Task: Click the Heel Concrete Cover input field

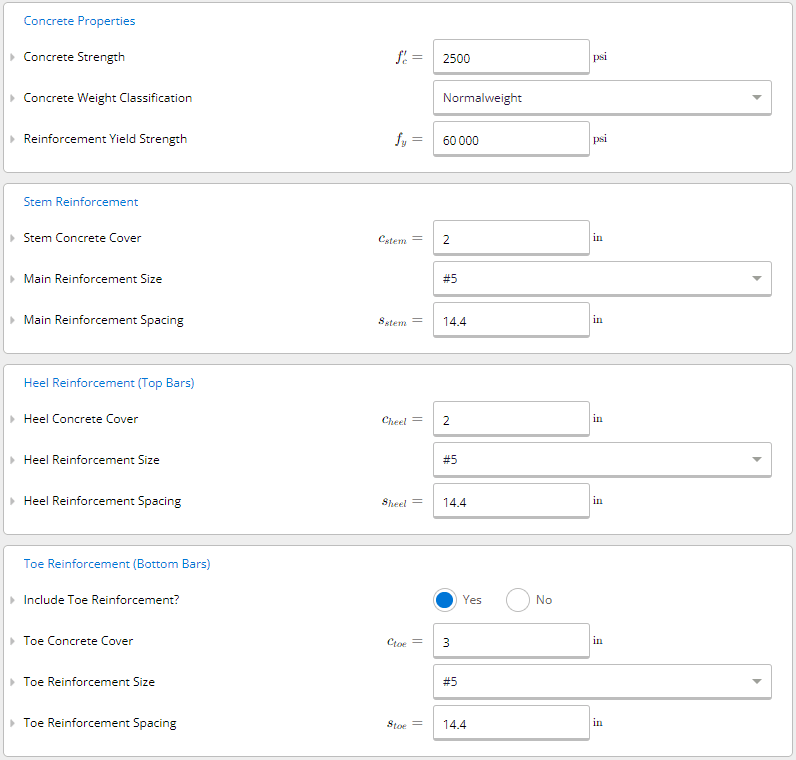Action: [x=510, y=420]
